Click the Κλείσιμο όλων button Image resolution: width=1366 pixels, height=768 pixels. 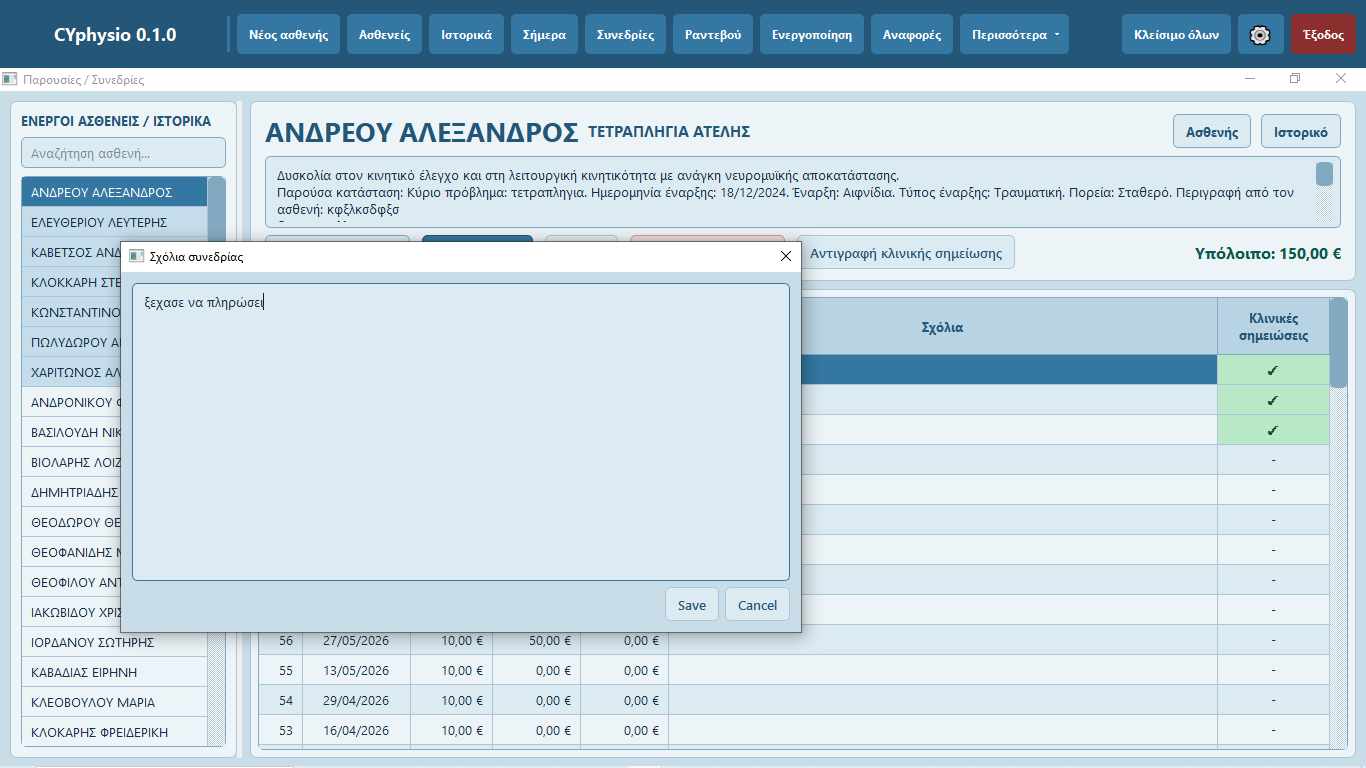[1176, 34]
